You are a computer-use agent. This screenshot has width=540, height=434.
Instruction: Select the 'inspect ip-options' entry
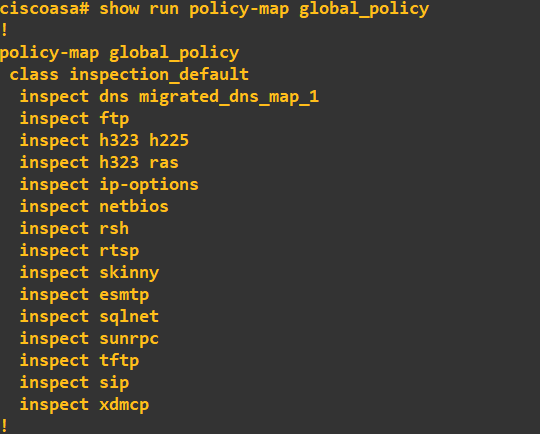[109, 185]
